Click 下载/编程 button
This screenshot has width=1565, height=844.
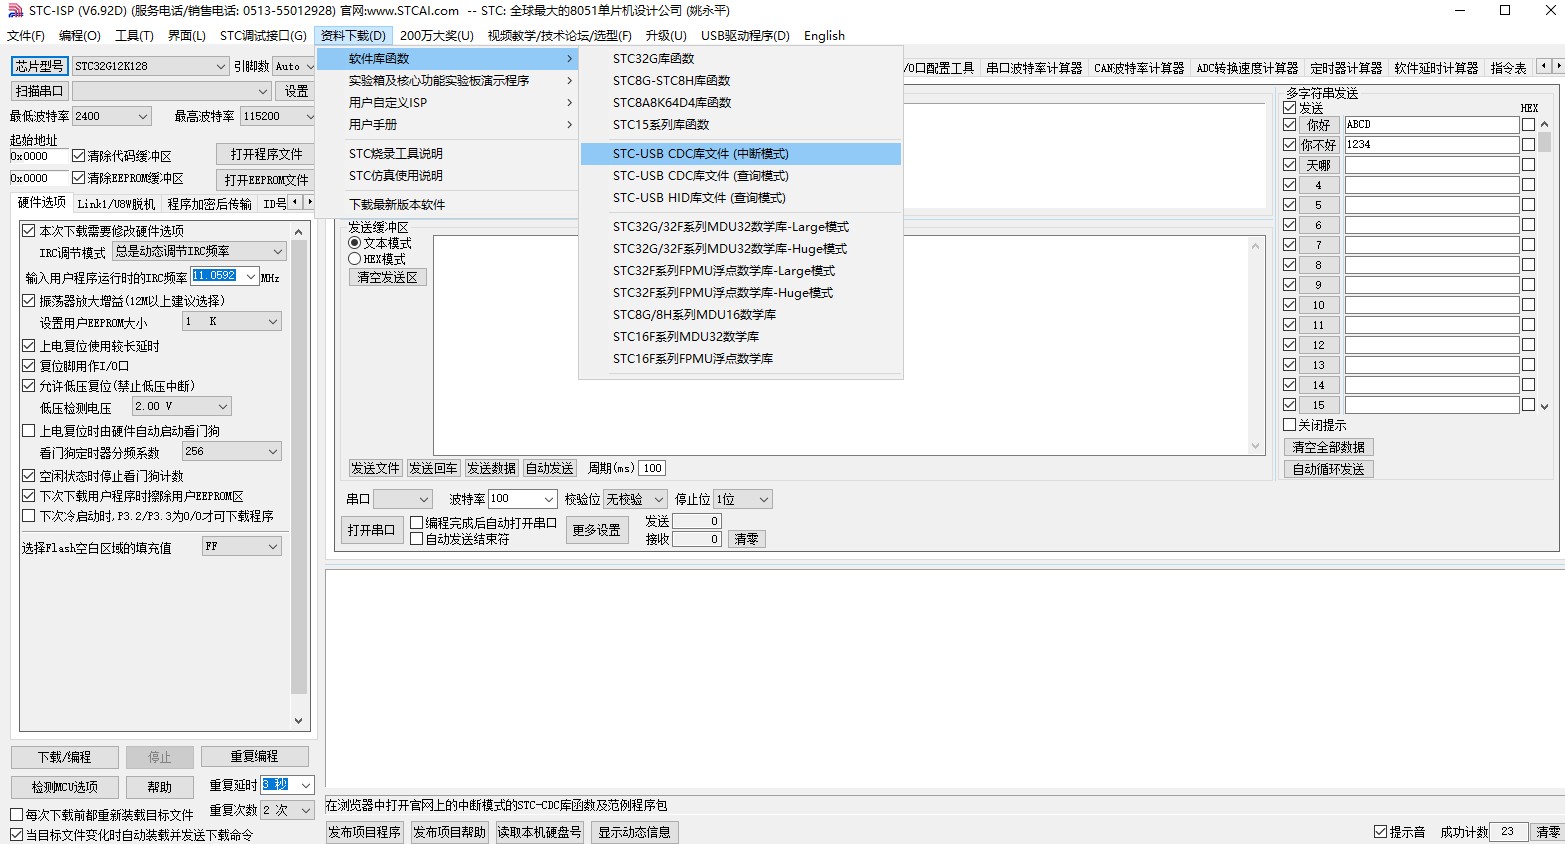coord(65,757)
